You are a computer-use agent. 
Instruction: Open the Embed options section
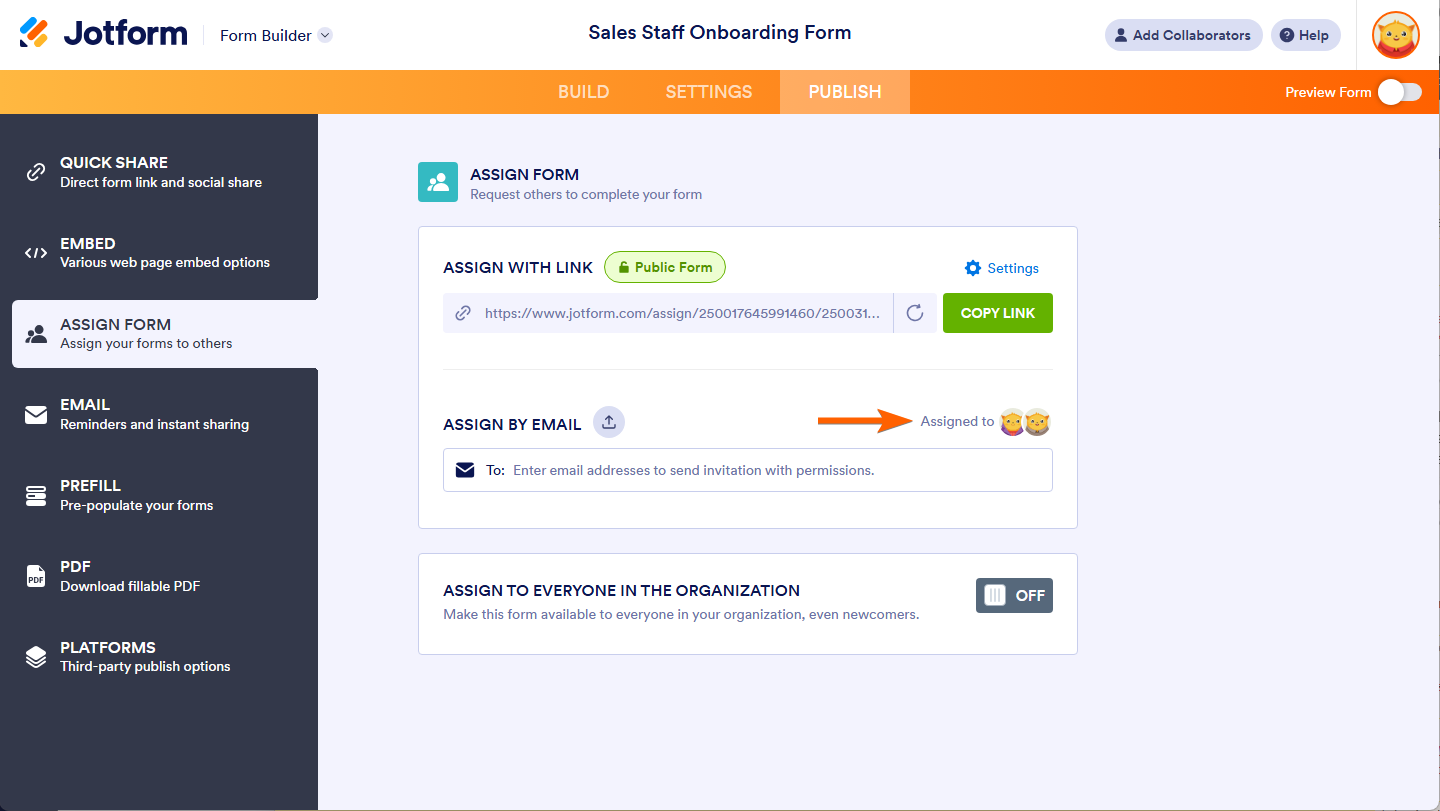(160, 253)
